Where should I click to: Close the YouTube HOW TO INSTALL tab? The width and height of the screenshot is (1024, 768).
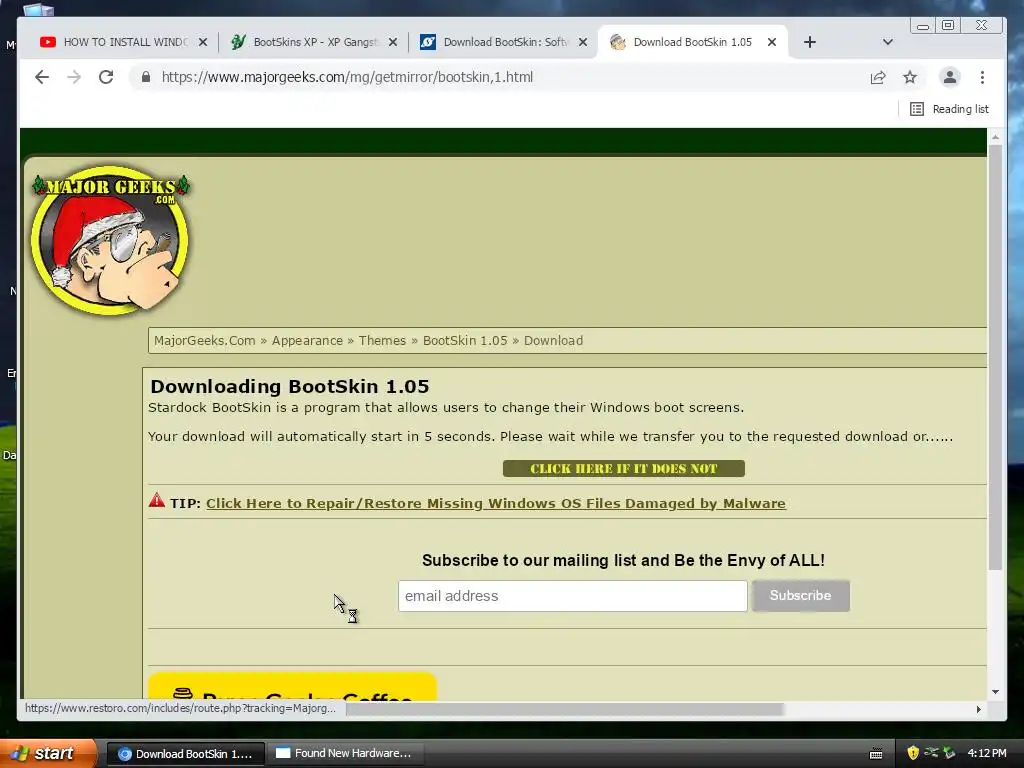(203, 42)
